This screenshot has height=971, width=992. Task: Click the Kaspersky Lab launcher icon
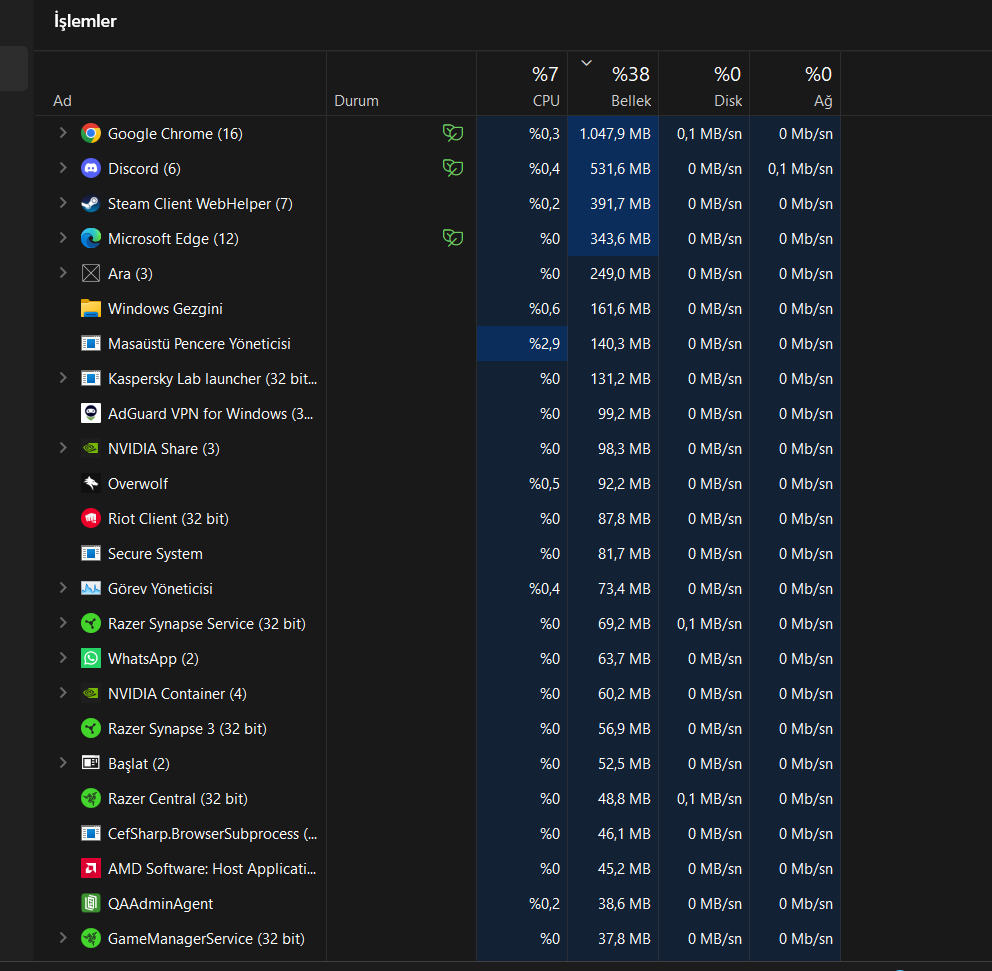91,378
